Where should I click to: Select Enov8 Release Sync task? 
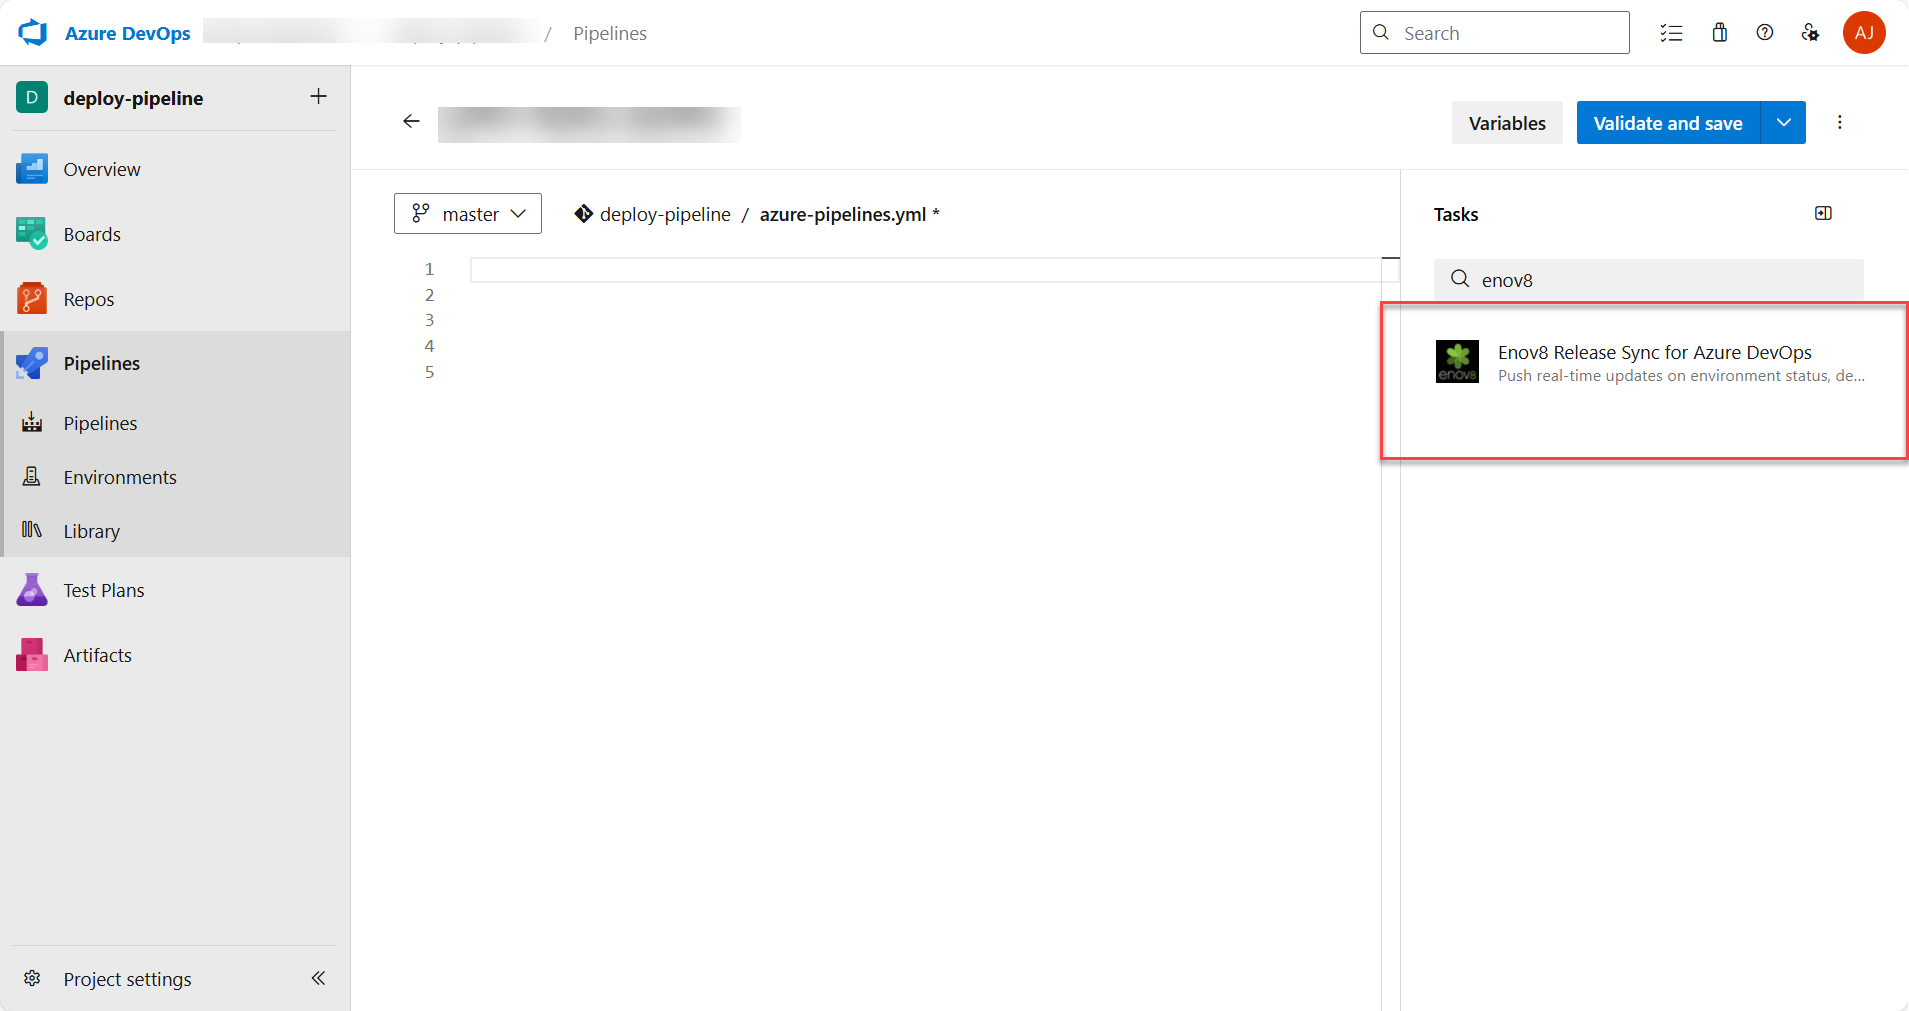click(1653, 362)
